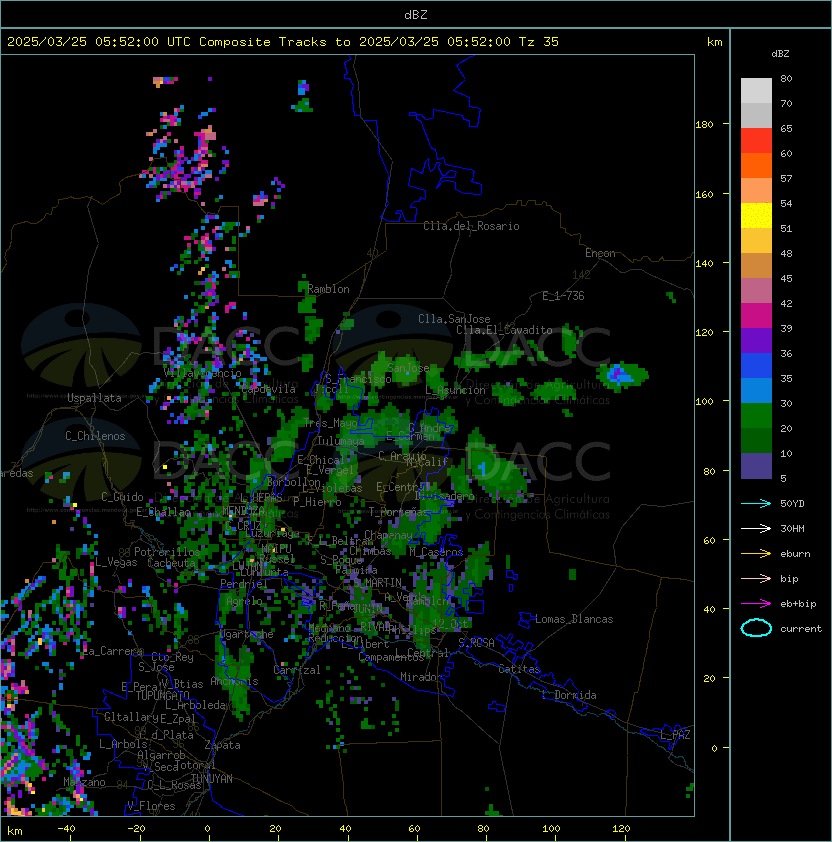
Task: Pick the light grey 70-80 dBZ swatch
Action: click(756, 91)
